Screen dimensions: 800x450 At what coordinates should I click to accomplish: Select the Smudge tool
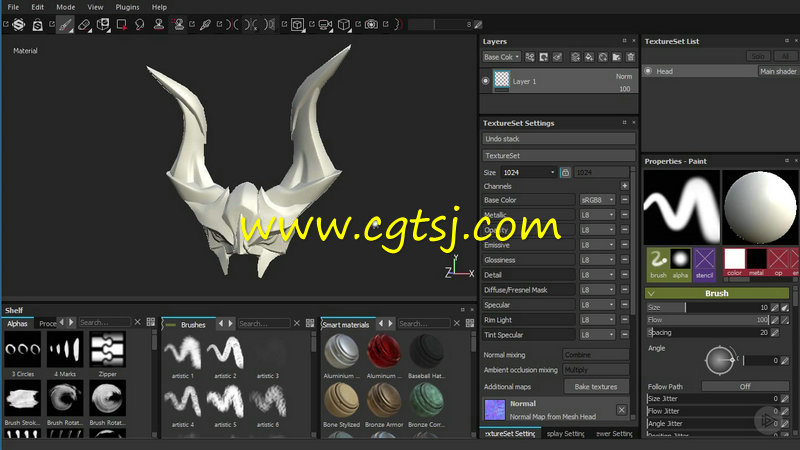[x=139, y=24]
